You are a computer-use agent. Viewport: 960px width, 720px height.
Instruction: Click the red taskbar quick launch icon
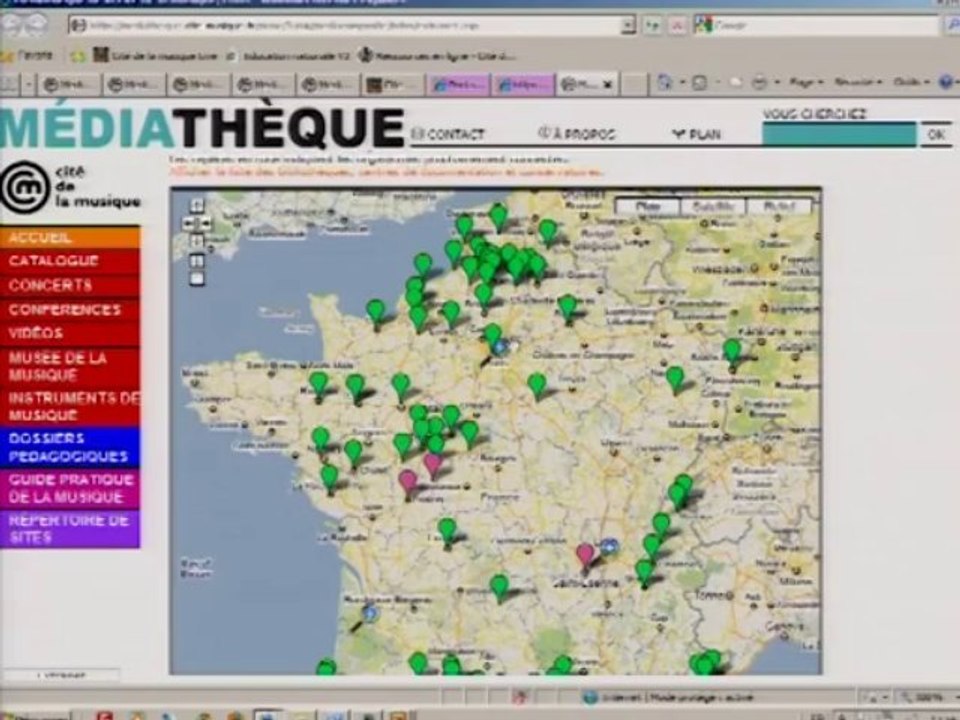click(105, 715)
